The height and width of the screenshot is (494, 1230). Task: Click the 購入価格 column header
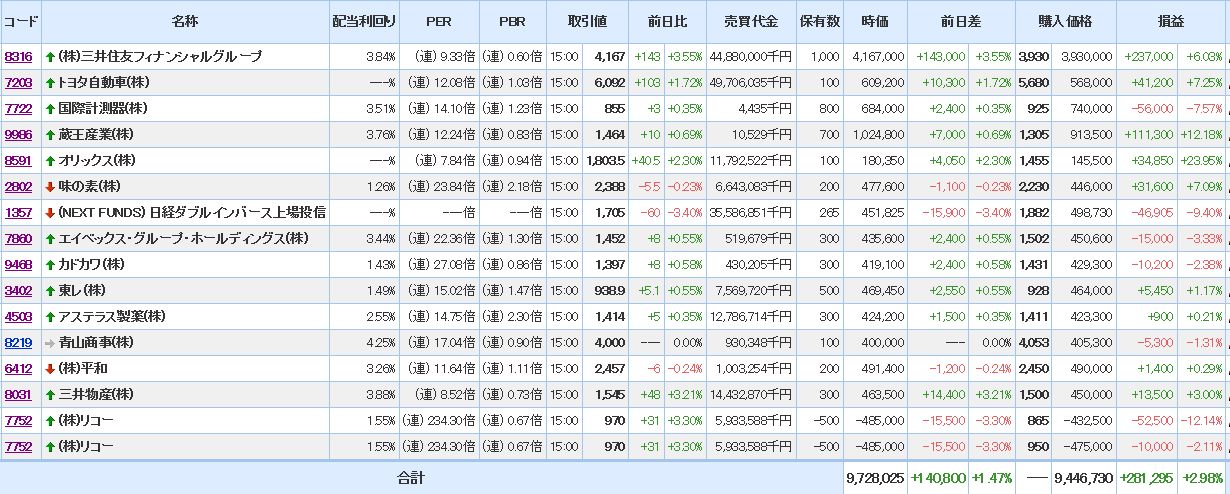point(1065,22)
